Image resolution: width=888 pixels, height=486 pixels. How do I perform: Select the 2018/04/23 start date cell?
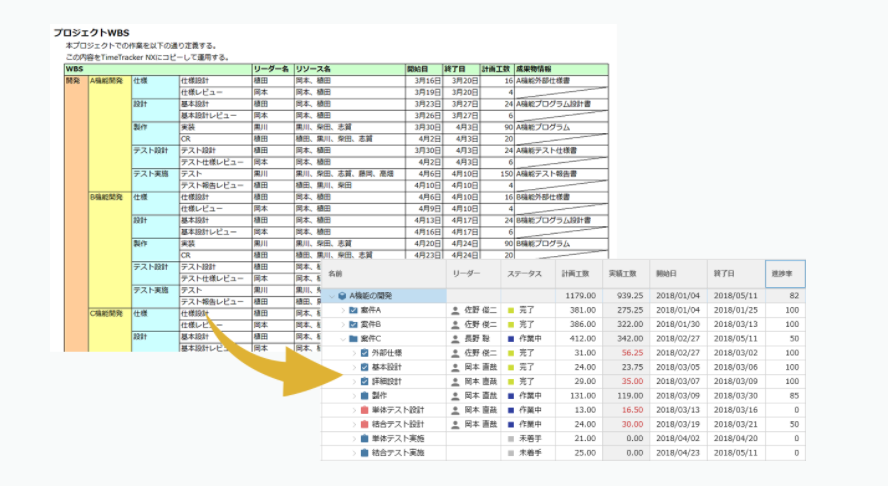click(x=678, y=453)
